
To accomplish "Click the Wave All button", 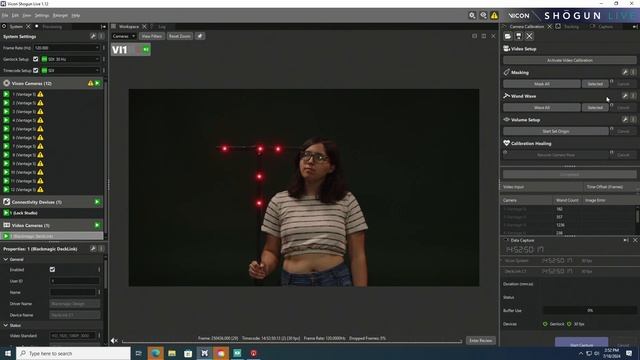I will (542, 108).
